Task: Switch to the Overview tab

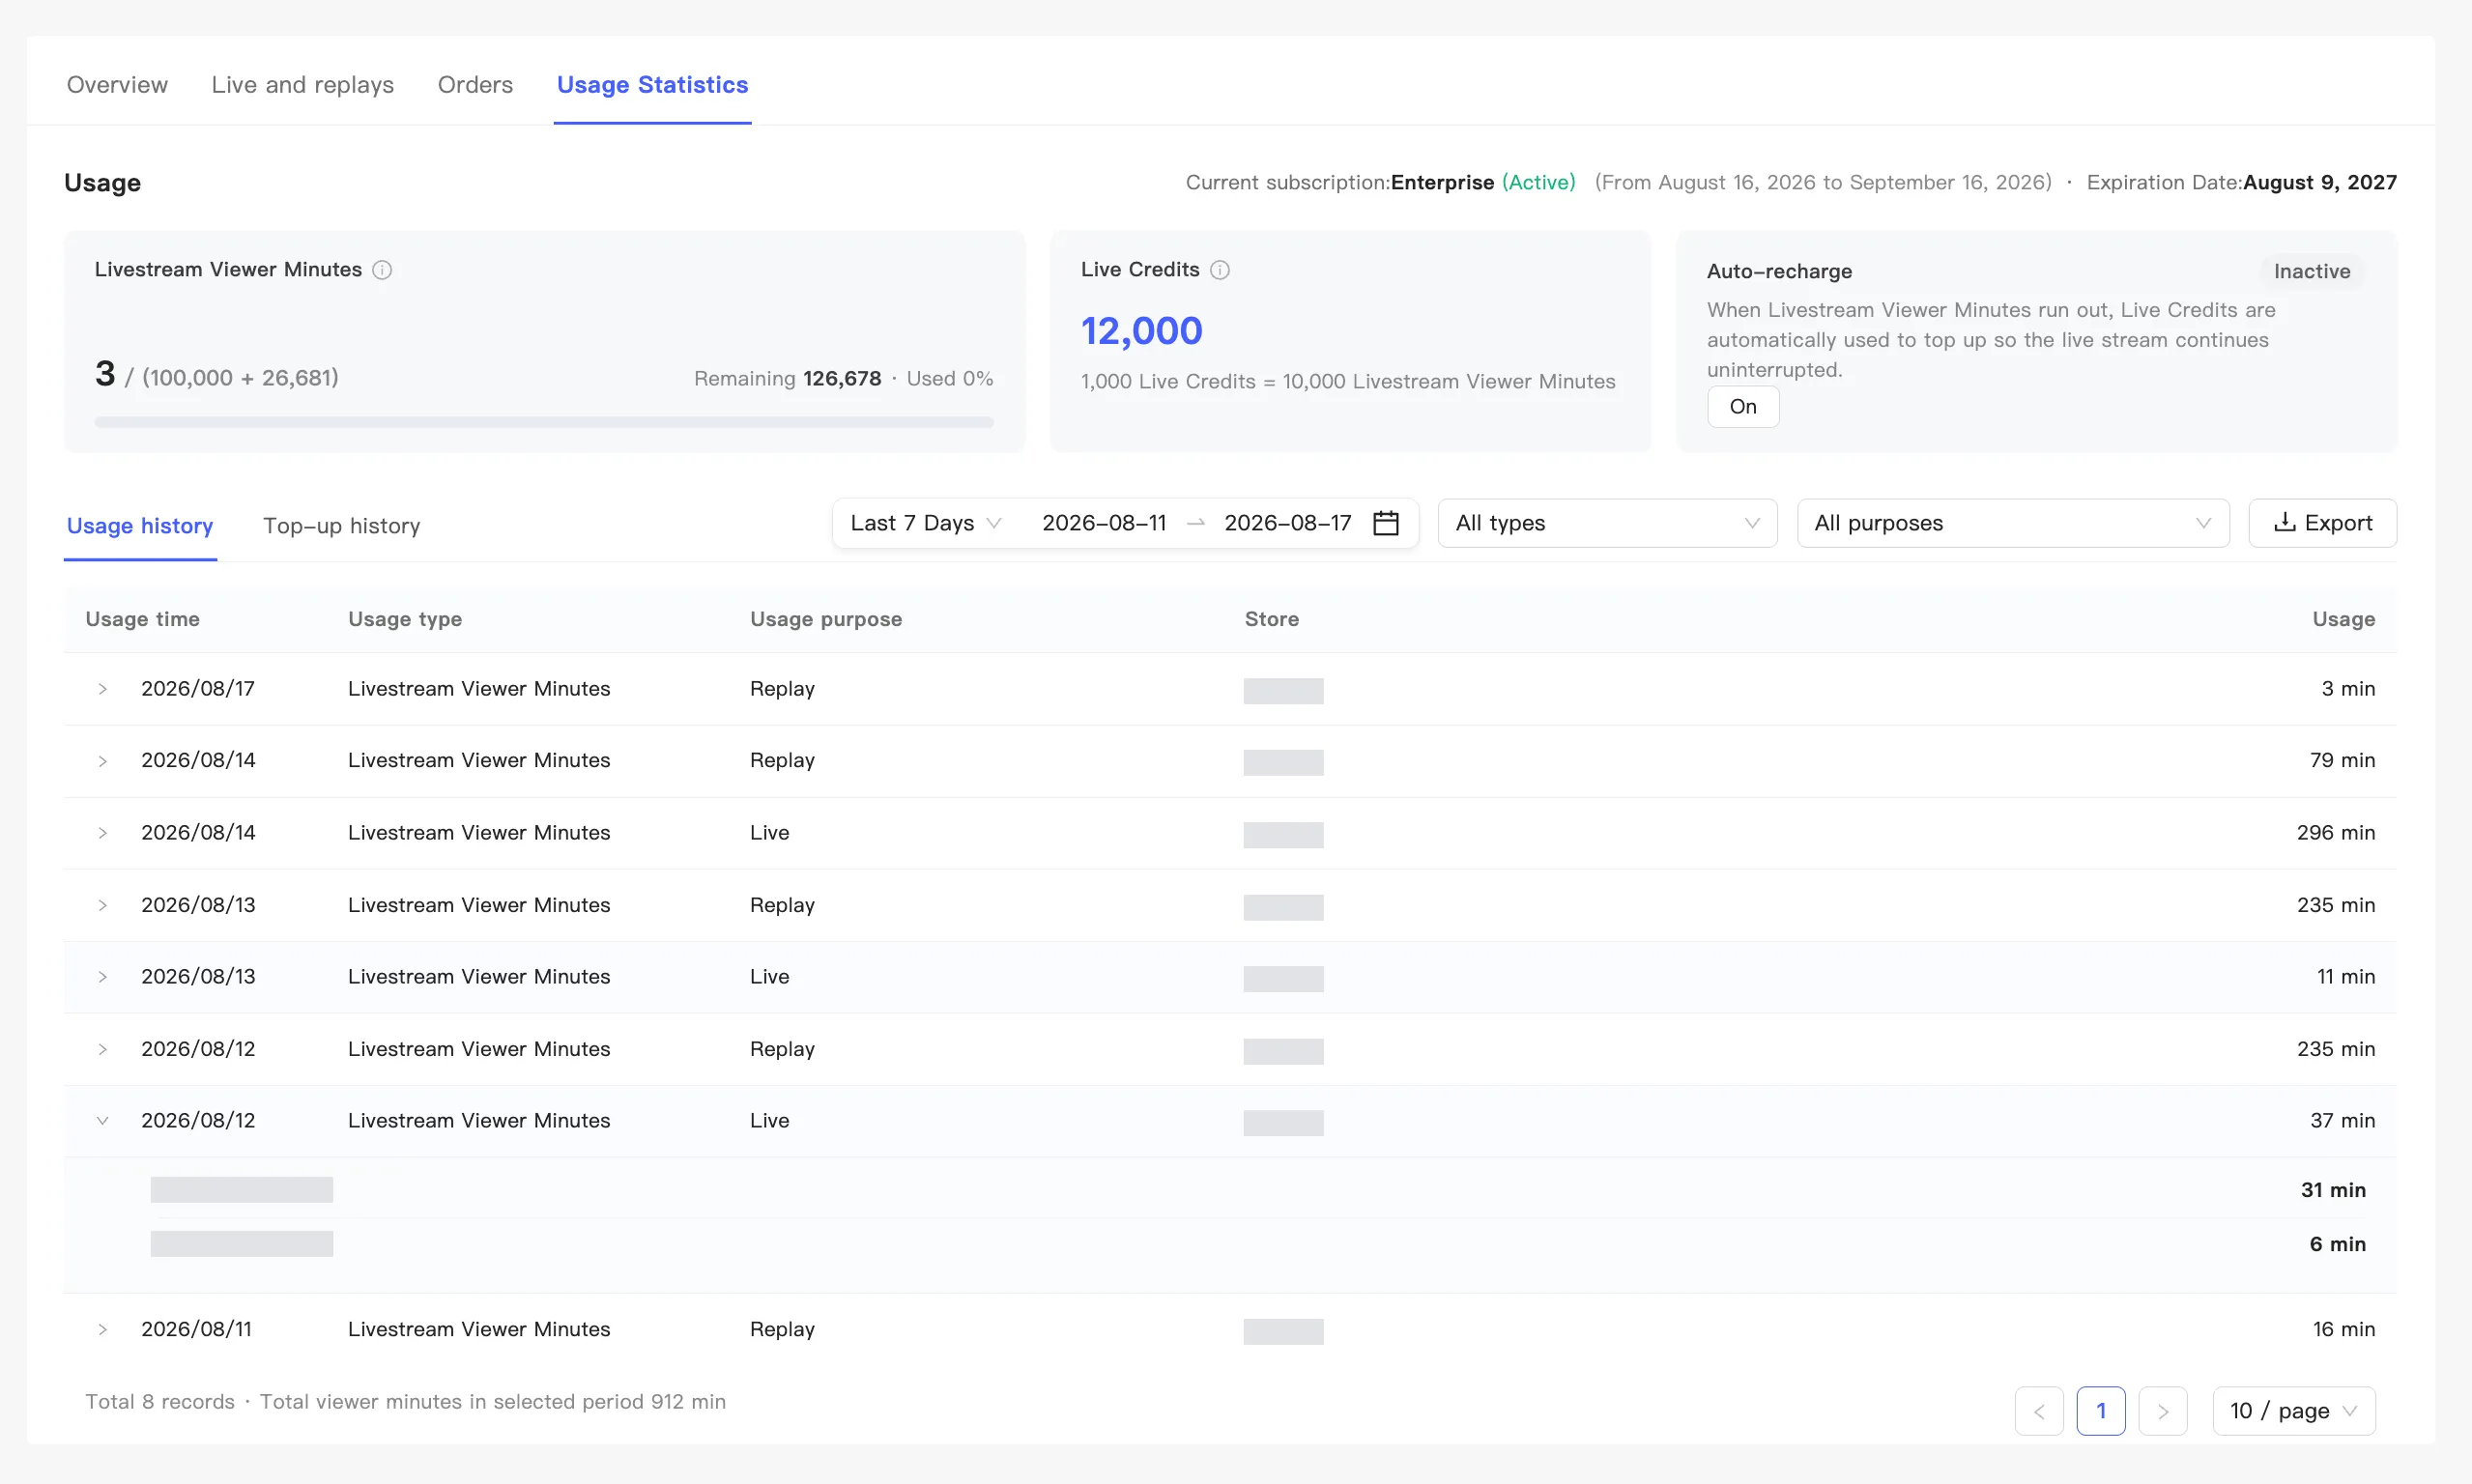Action: pyautogui.click(x=117, y=85)
